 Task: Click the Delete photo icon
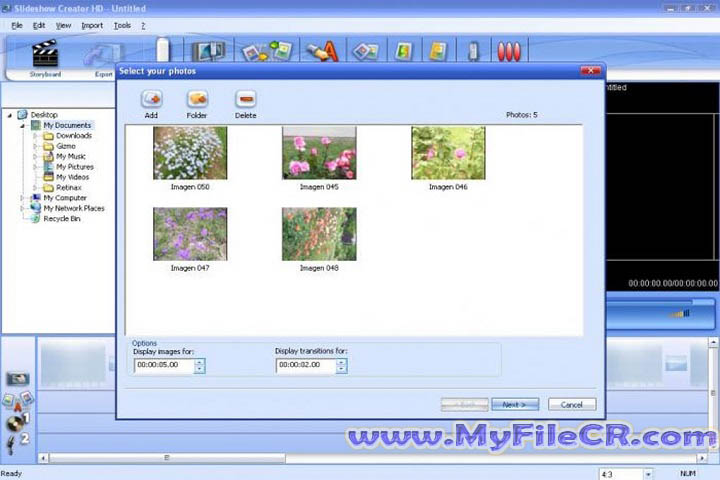click(x=246, y=99)
